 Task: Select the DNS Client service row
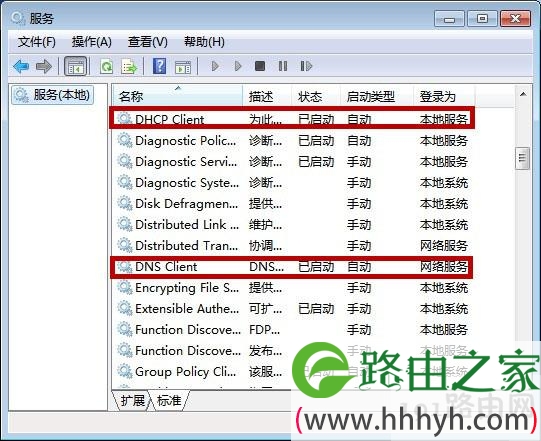[x=292, y=267]
